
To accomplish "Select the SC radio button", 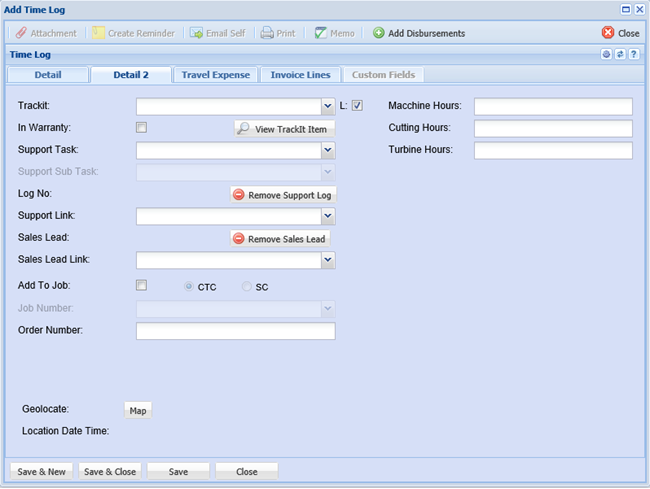I will 247,287.
